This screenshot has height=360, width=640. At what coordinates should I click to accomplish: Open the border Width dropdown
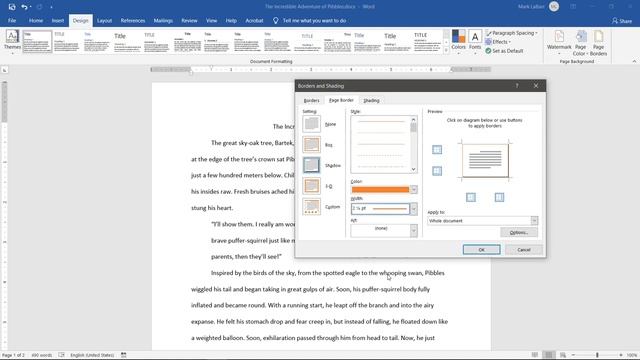pyautogui.click(x=413, y=209)
